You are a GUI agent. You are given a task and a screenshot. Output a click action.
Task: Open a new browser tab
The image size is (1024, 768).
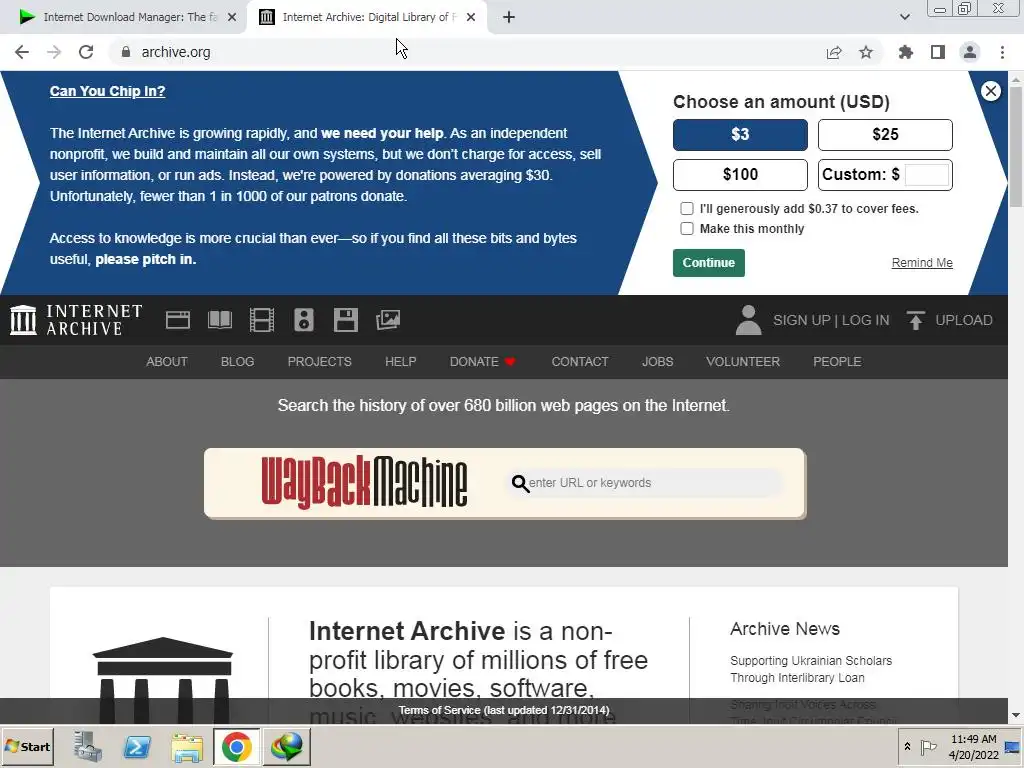pyautogui.click(x=509, y=18)
